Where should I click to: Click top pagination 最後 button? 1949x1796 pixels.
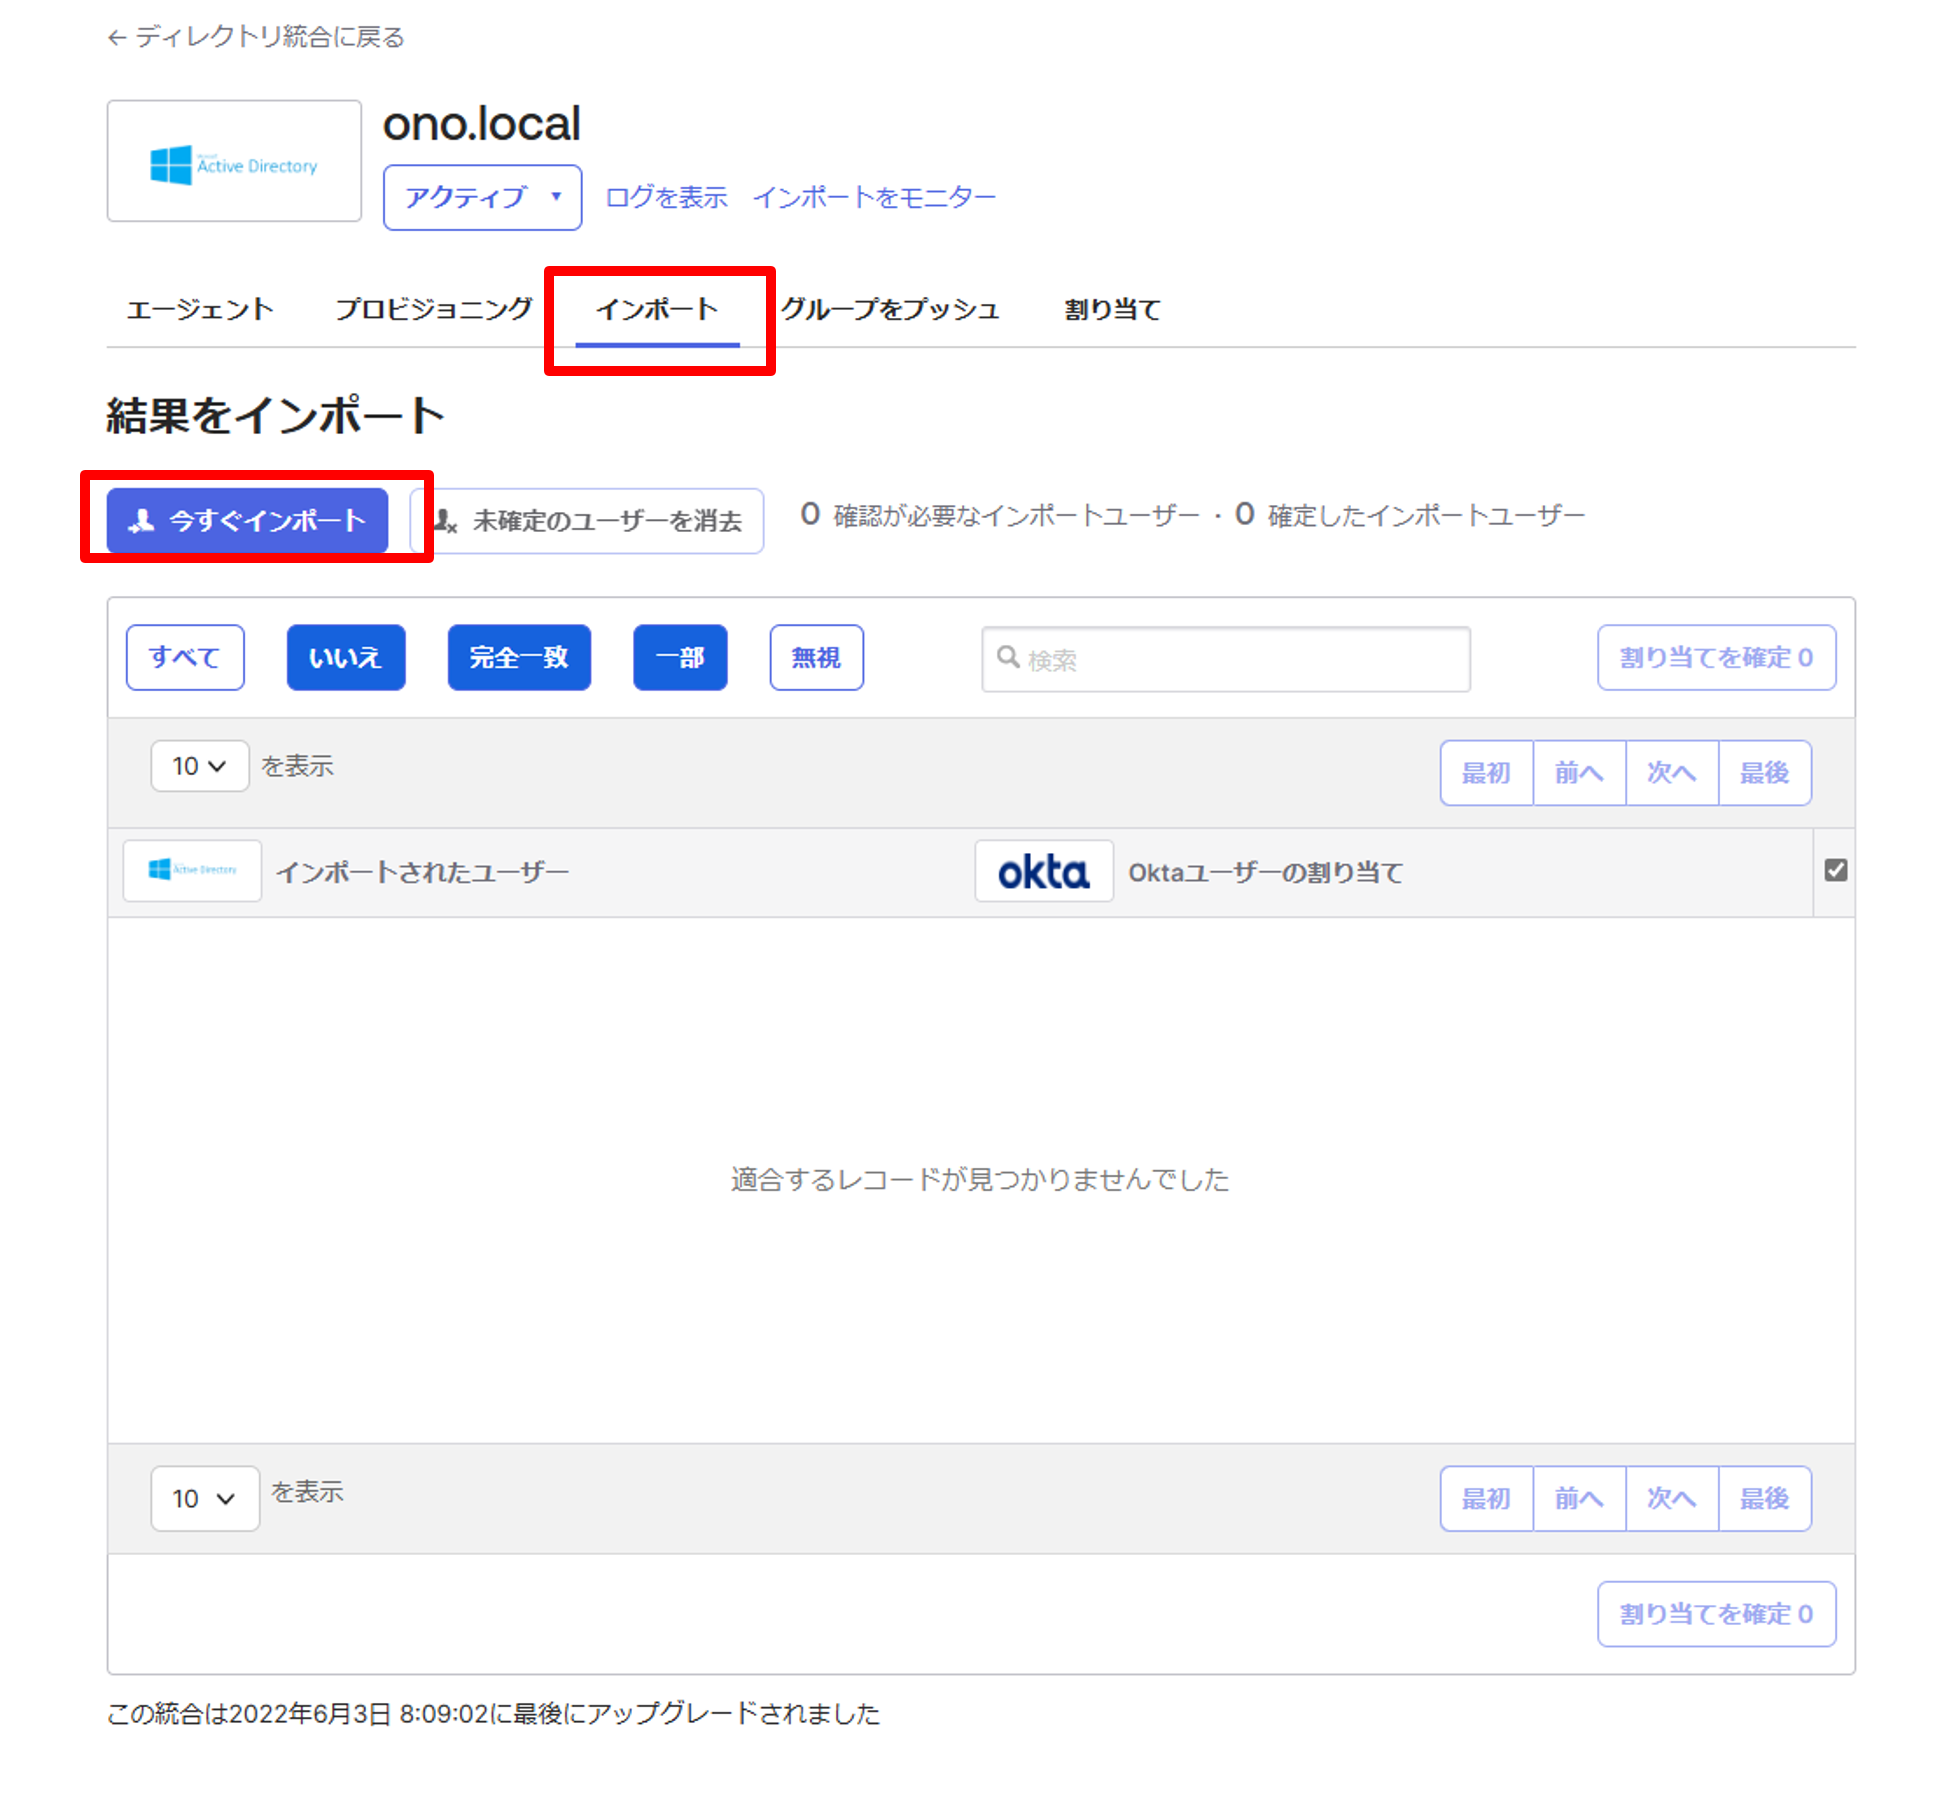(x=1765, y=773)
